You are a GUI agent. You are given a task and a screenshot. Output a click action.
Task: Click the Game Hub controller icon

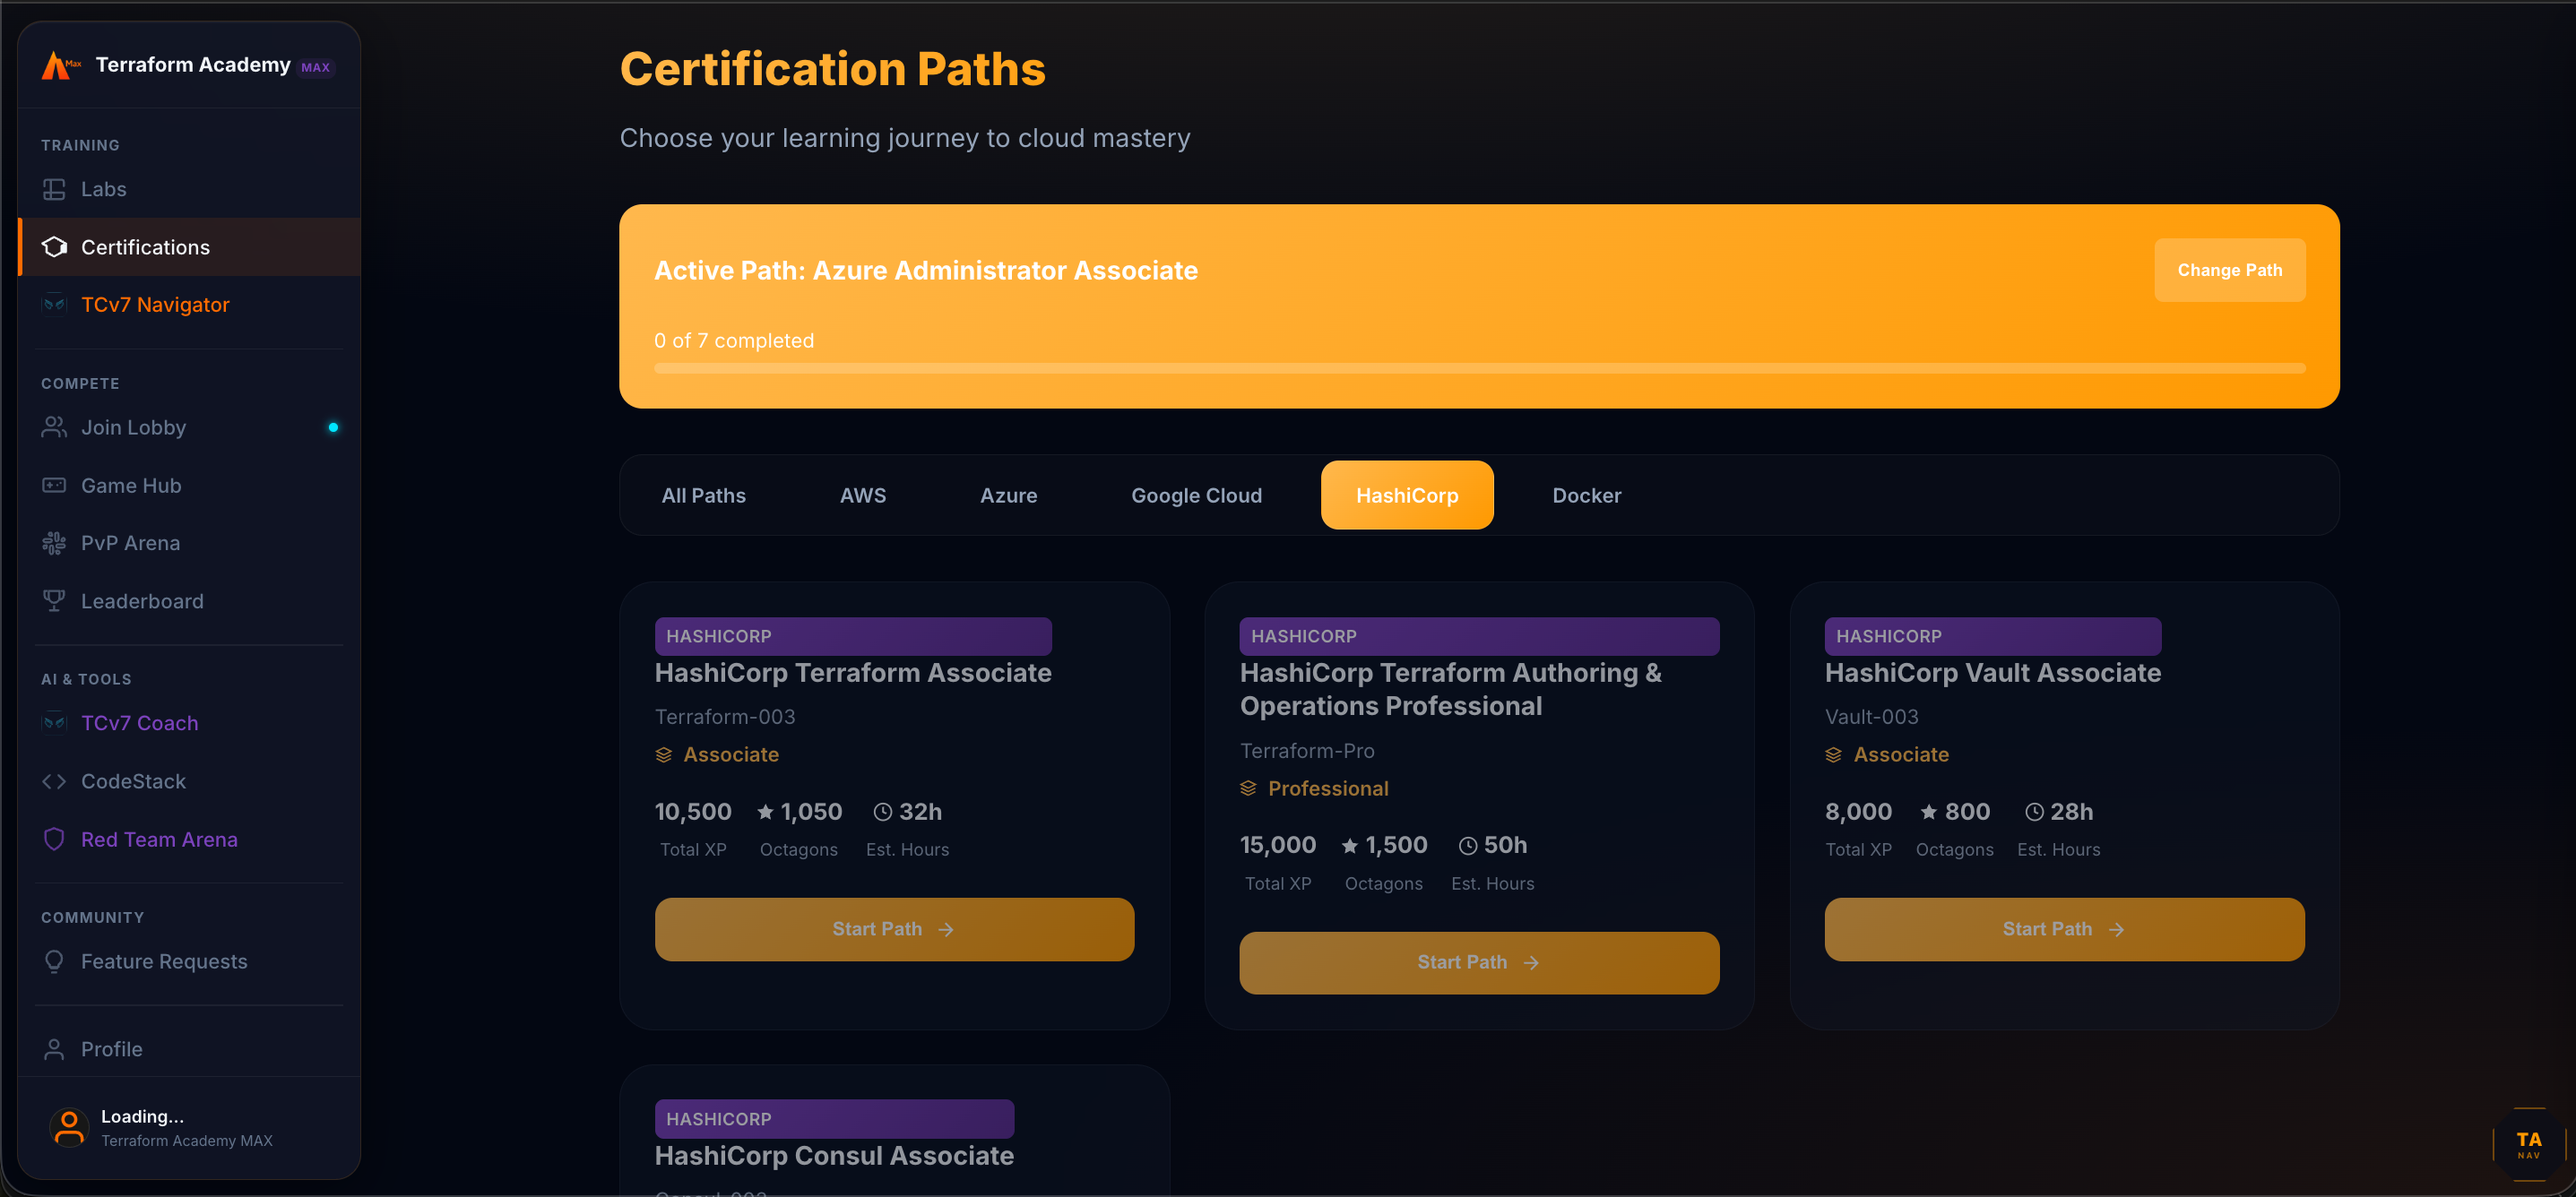54,485
